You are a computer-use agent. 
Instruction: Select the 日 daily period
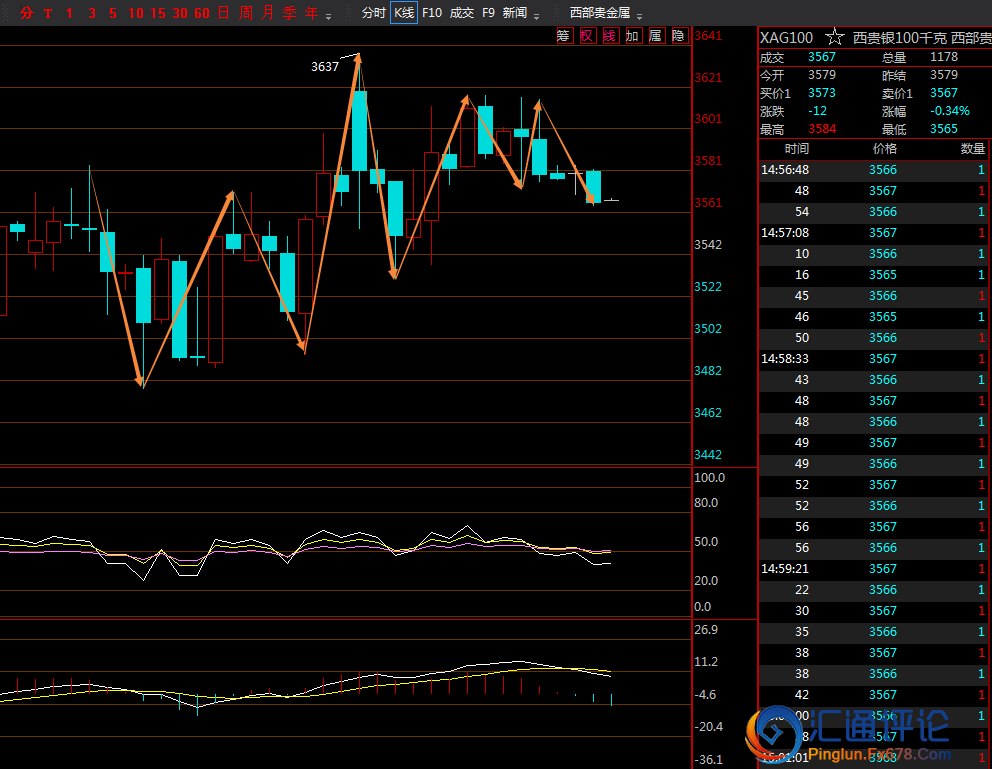tap(223, 13)
